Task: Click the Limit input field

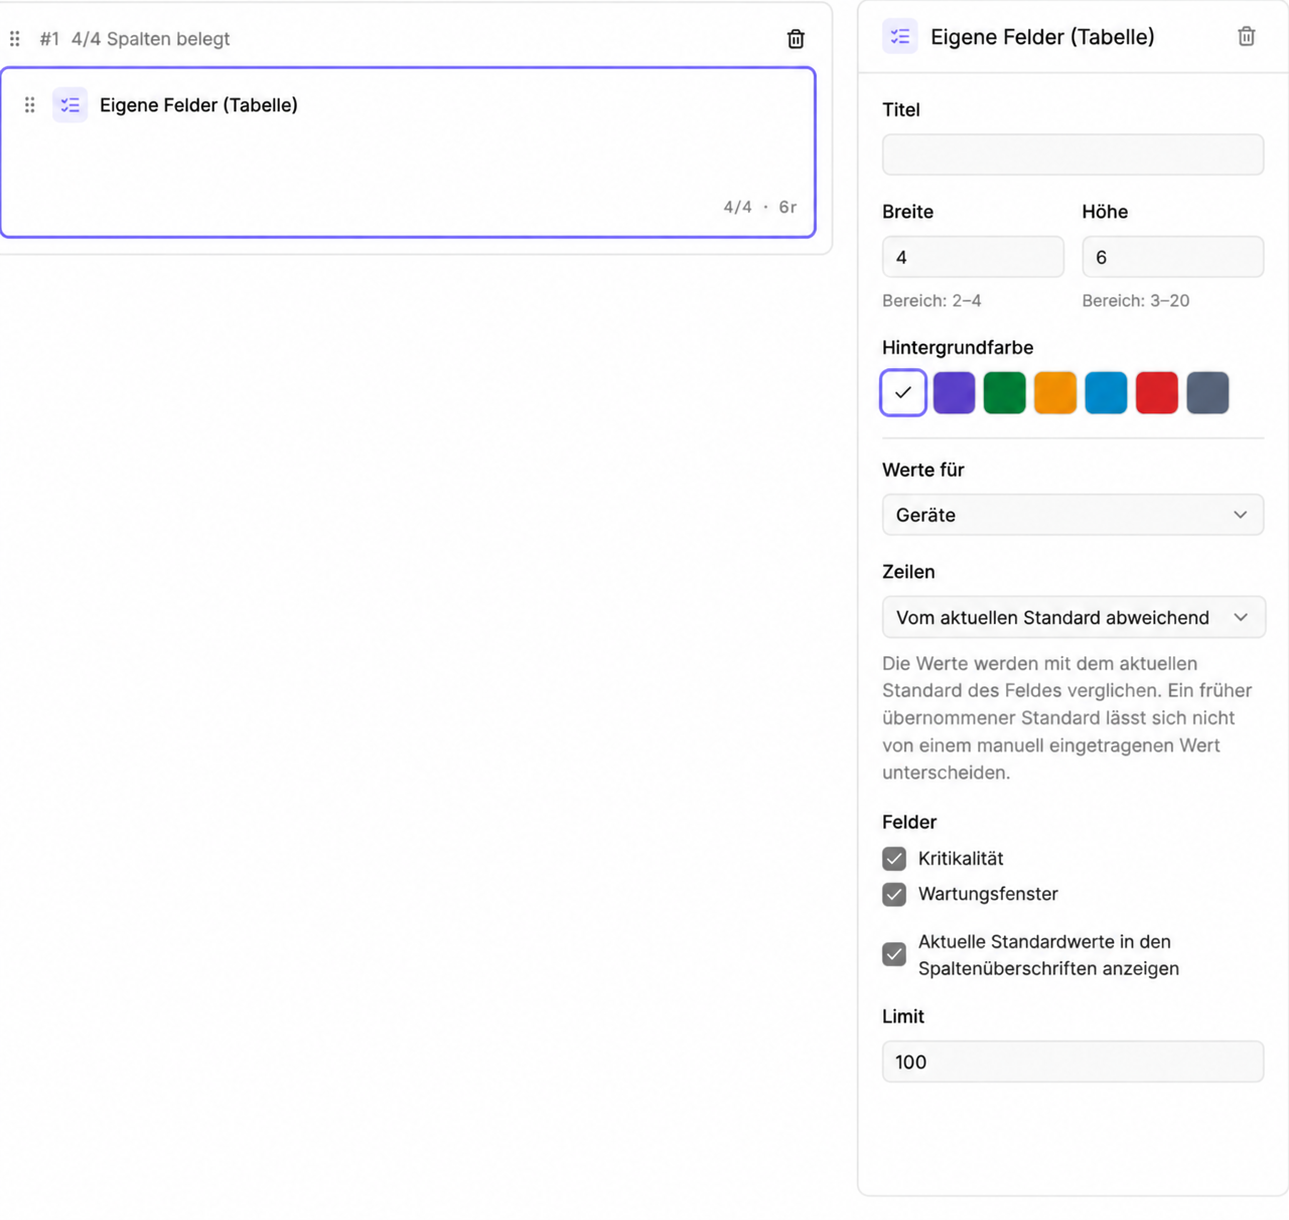Action: 1073,1062
